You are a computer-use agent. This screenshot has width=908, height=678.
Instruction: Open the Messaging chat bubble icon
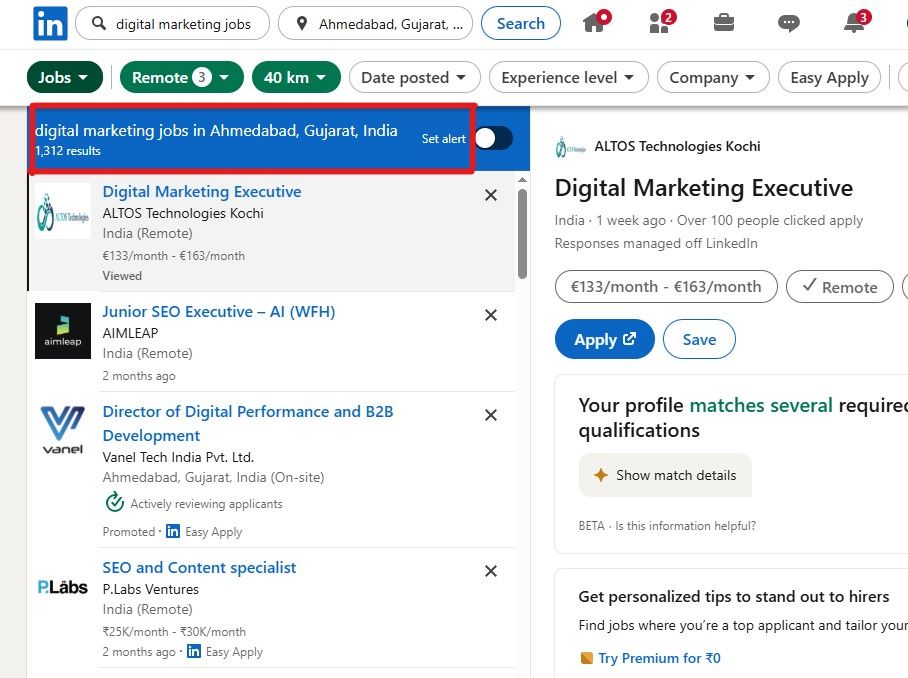tap(789, 24)
